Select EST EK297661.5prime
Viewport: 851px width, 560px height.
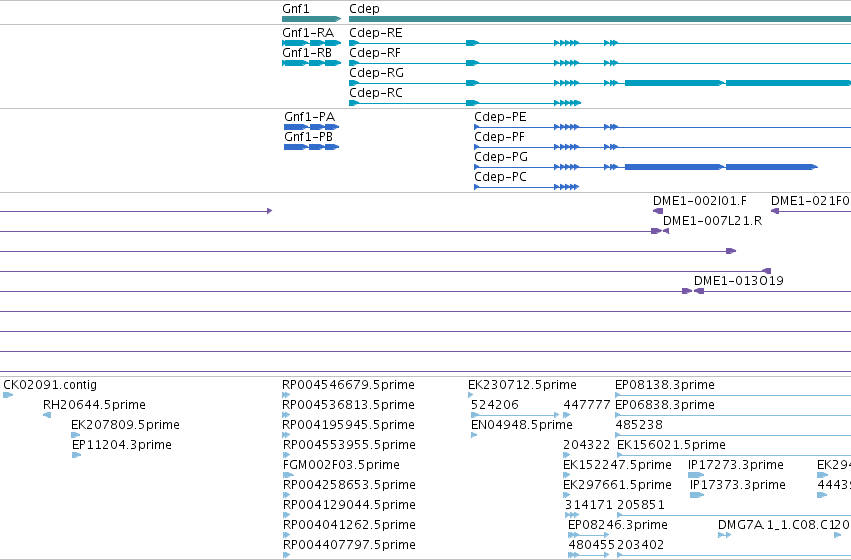617,486
